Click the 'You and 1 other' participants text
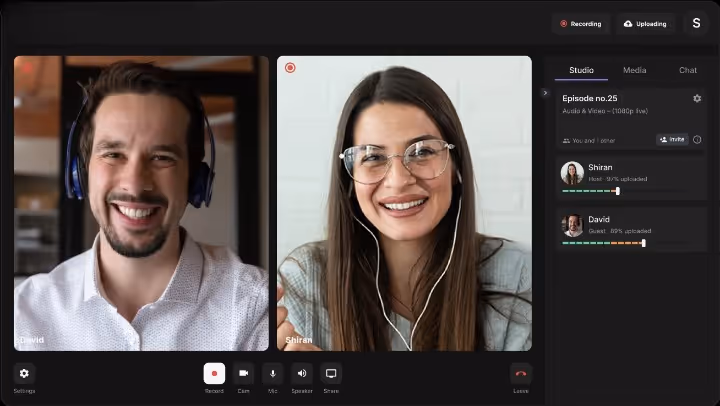This screenshot has width=720, height=406. coord(594,141)
